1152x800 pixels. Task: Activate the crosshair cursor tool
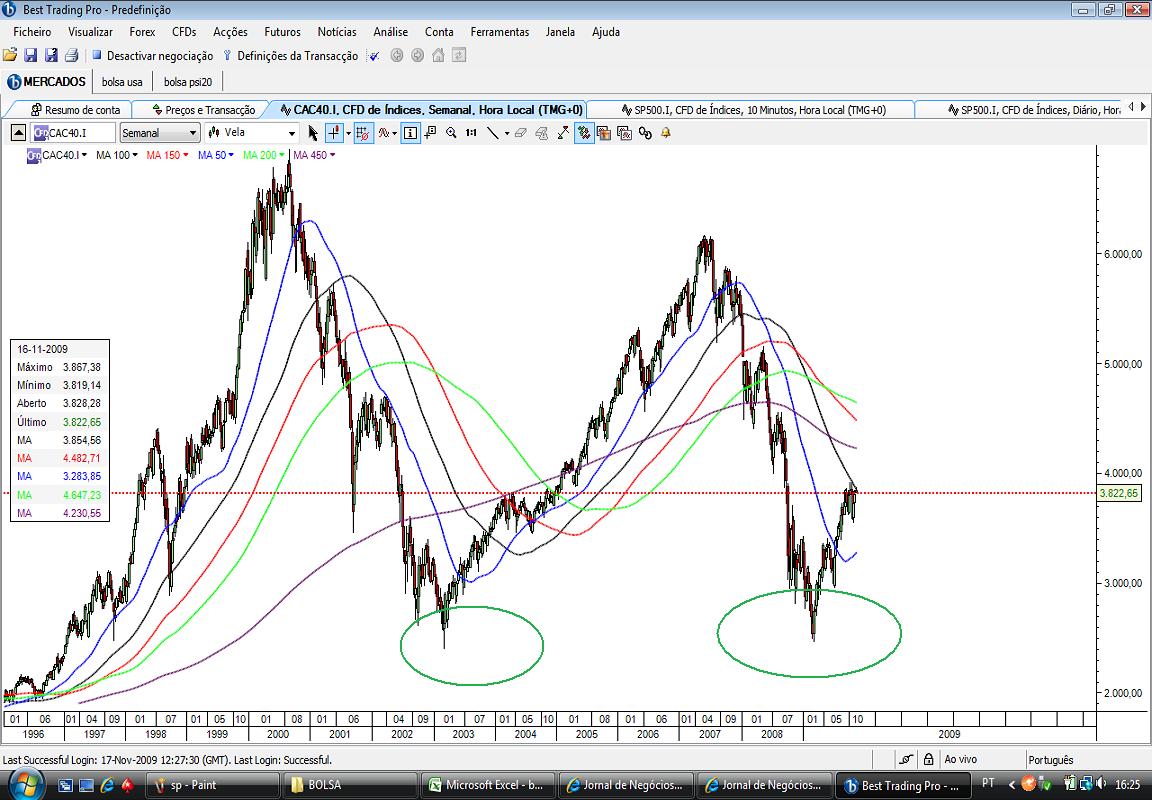[334, 133]
